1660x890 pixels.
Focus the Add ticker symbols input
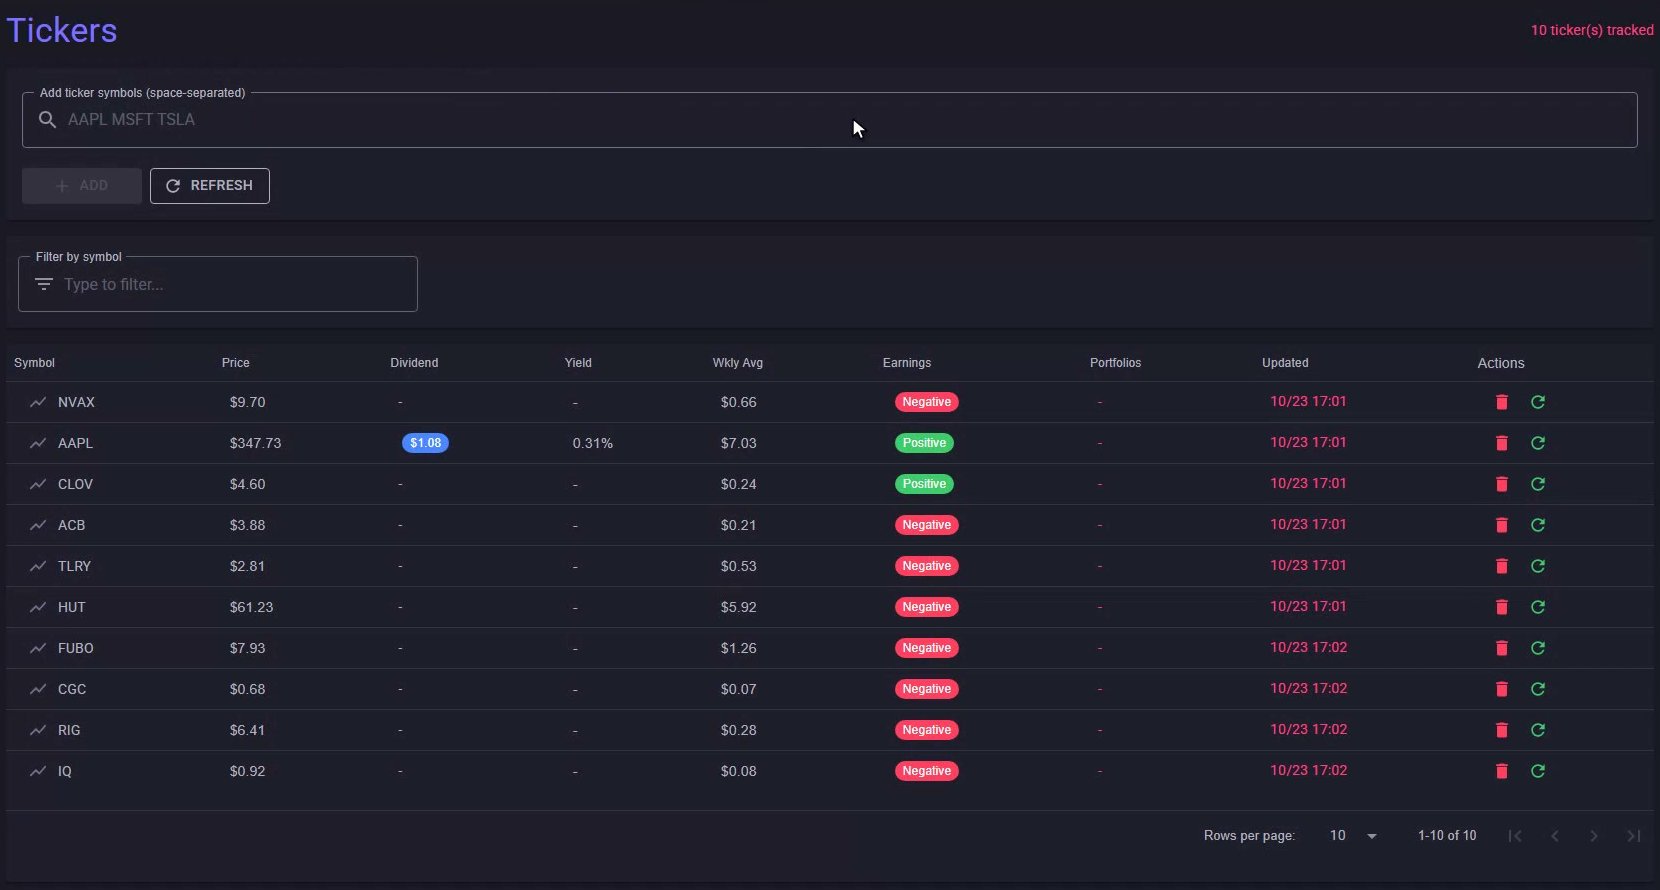[830, 120]
